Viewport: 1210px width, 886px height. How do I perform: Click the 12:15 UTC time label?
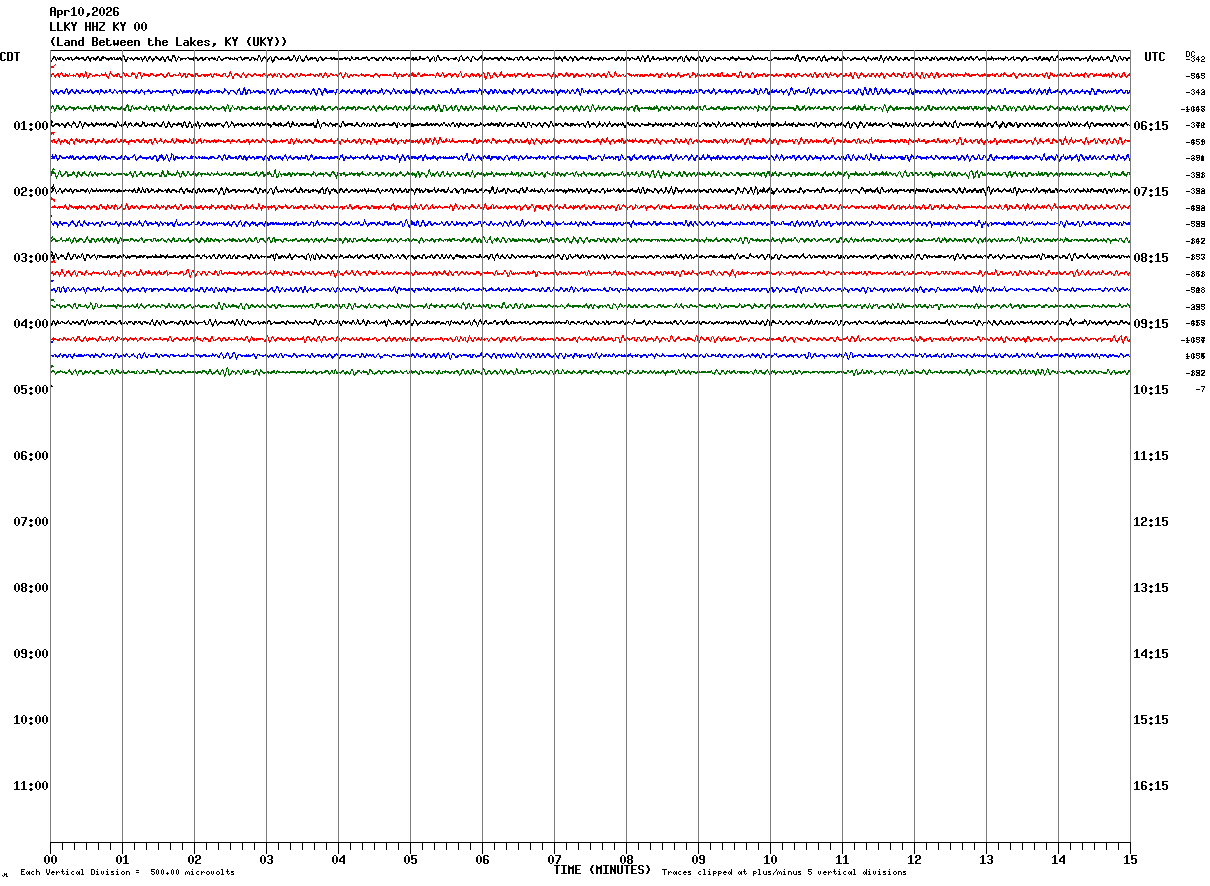[x=1151, y=522]
